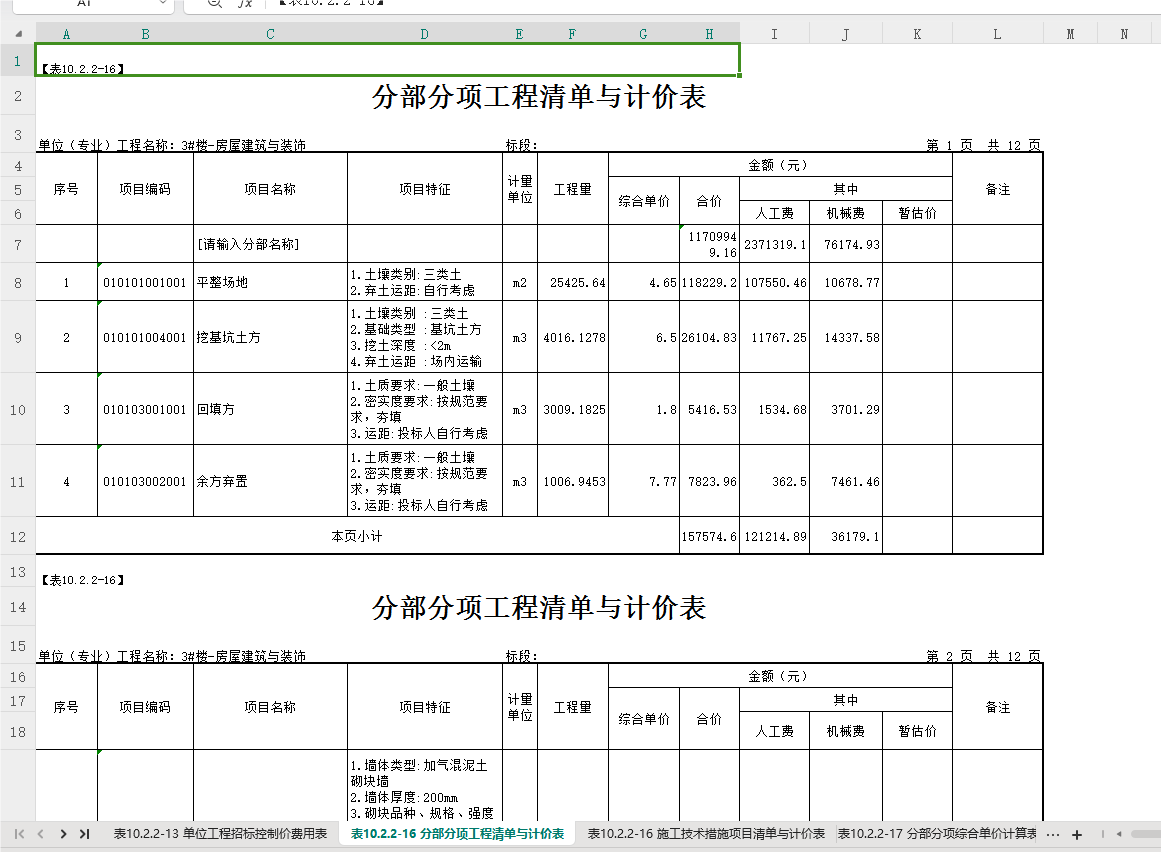Select the quantity 25425.64 cell
This screenshot has height=852, width=1161.
tap(573, 282)
